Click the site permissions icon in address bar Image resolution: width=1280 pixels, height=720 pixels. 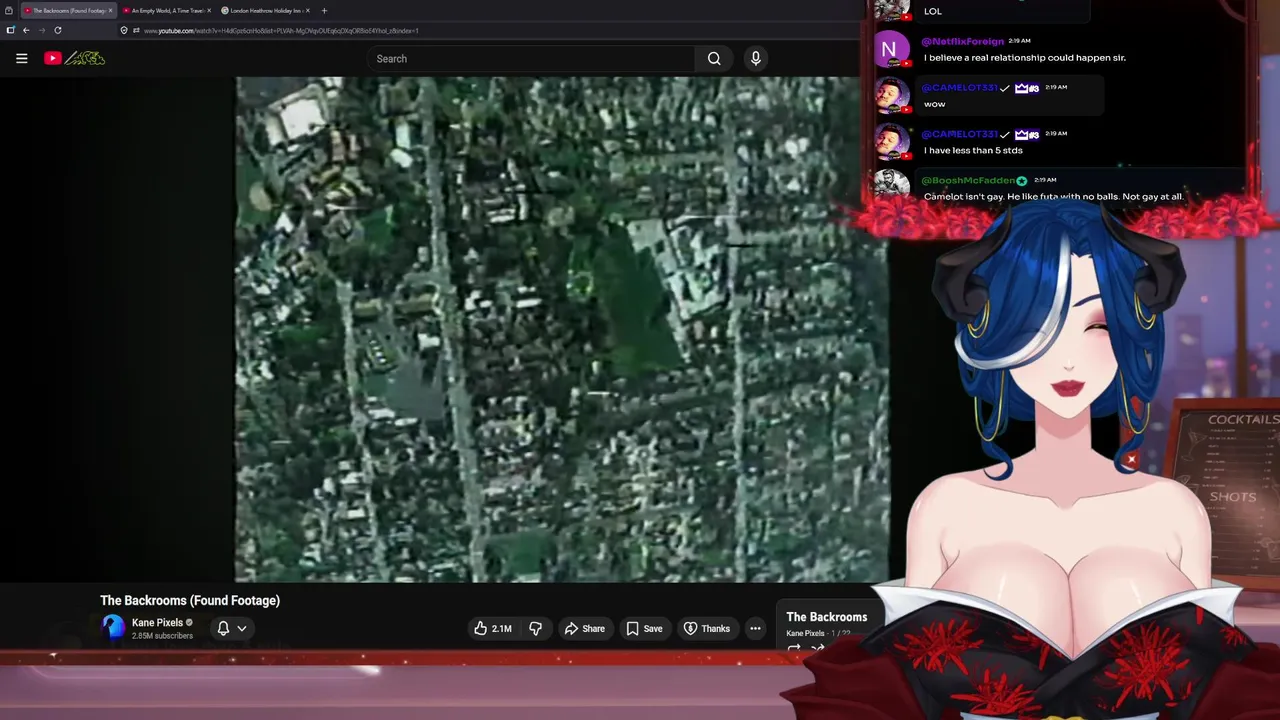[136, 30]
